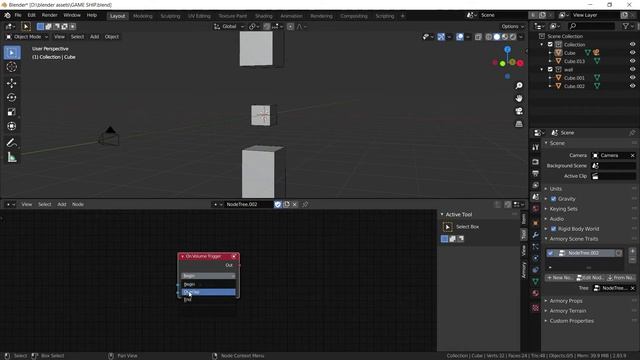Viewport: 640px width, 360px height.
Task: Click the New Node Tree button
Action: 560,278
